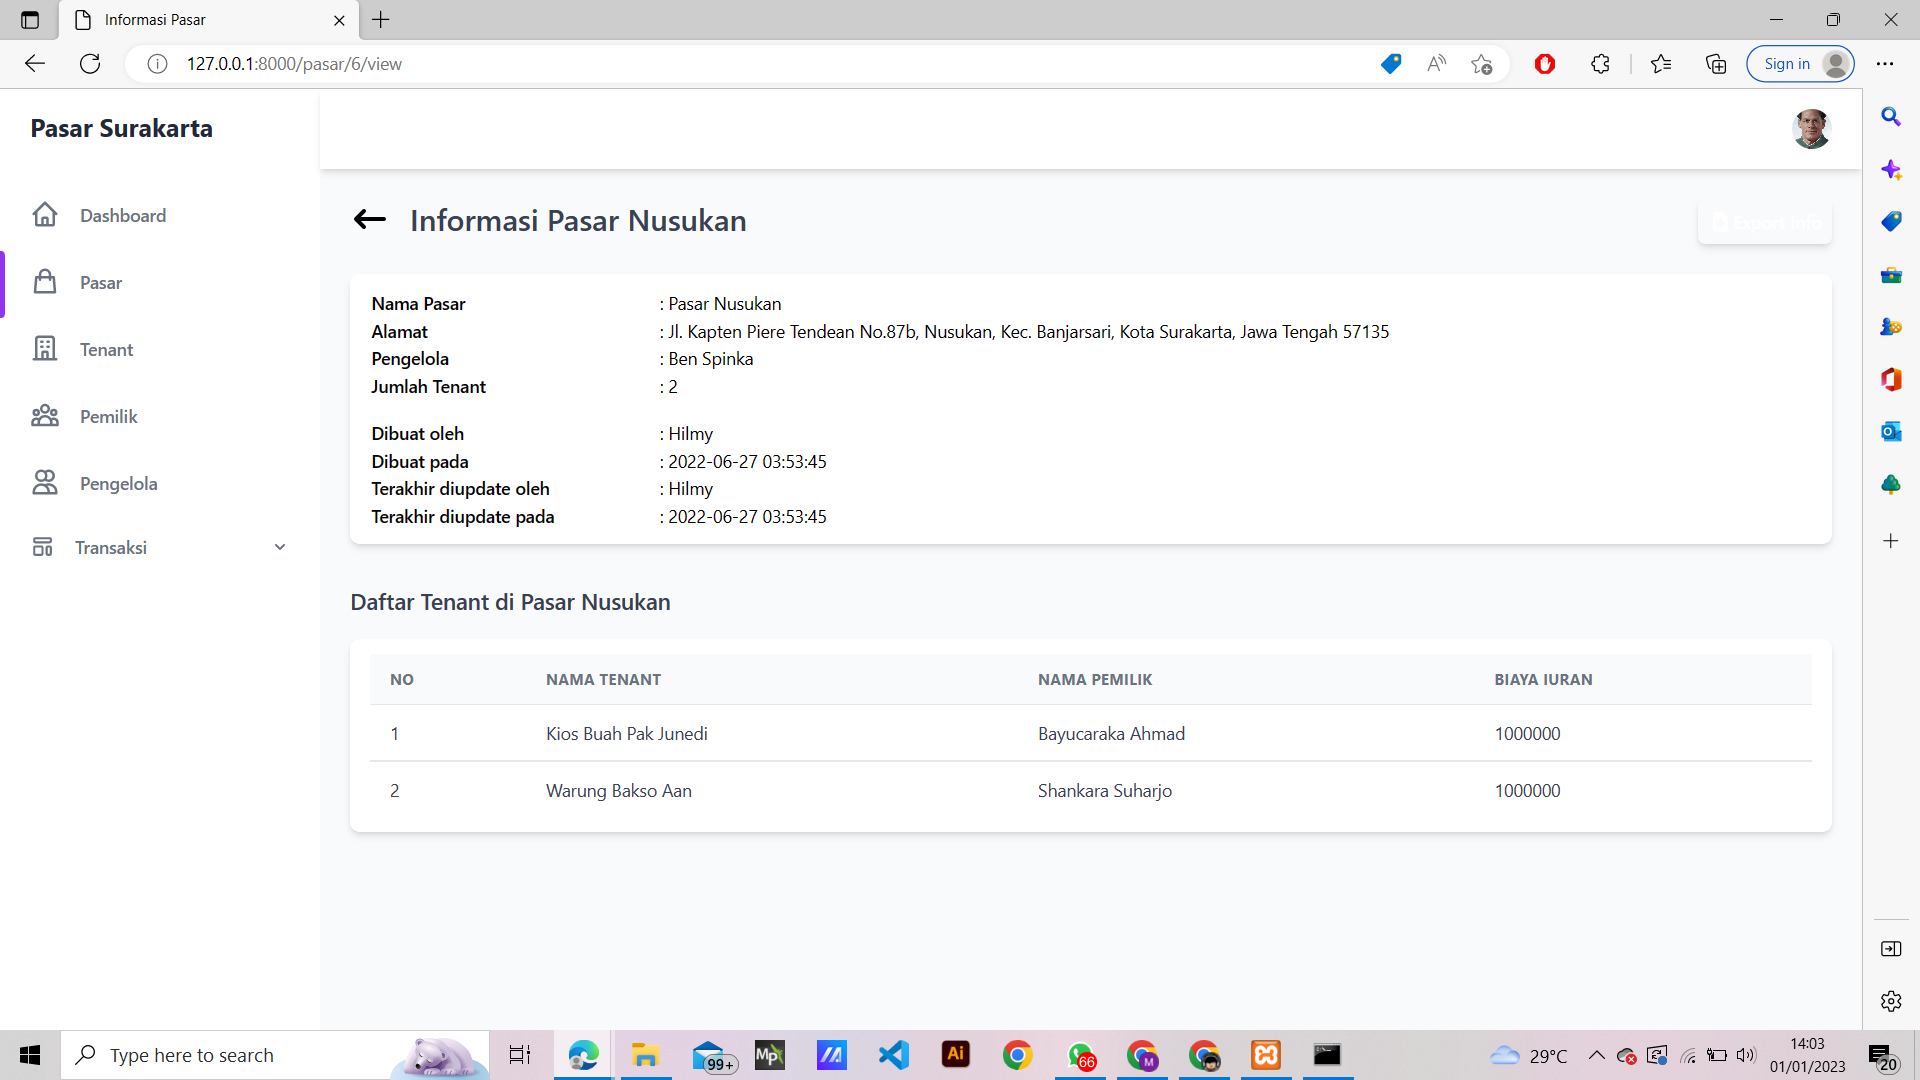
Task: Select the Pasar bag icon in sidebar
Action: pyautogui.click(x=45, y=282)
